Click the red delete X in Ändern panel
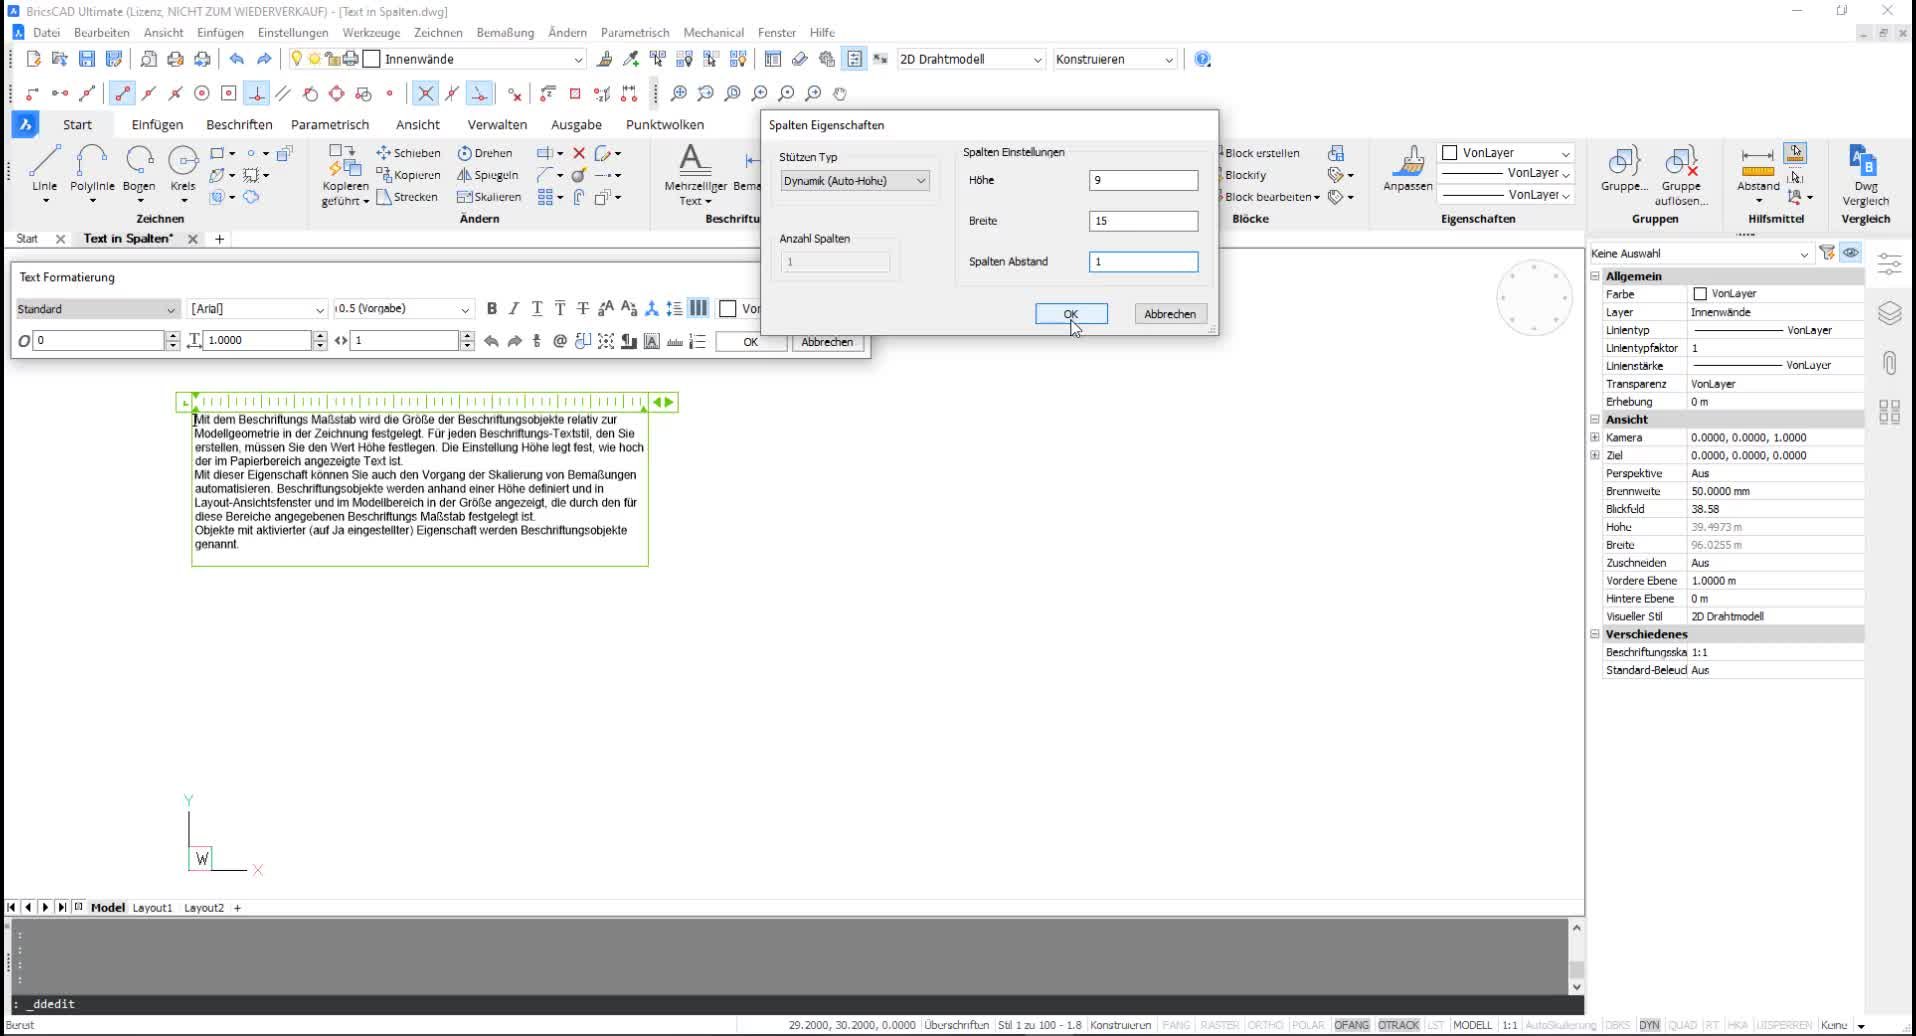Screen dimensions: 1916x1036 (x=579, y=153)
